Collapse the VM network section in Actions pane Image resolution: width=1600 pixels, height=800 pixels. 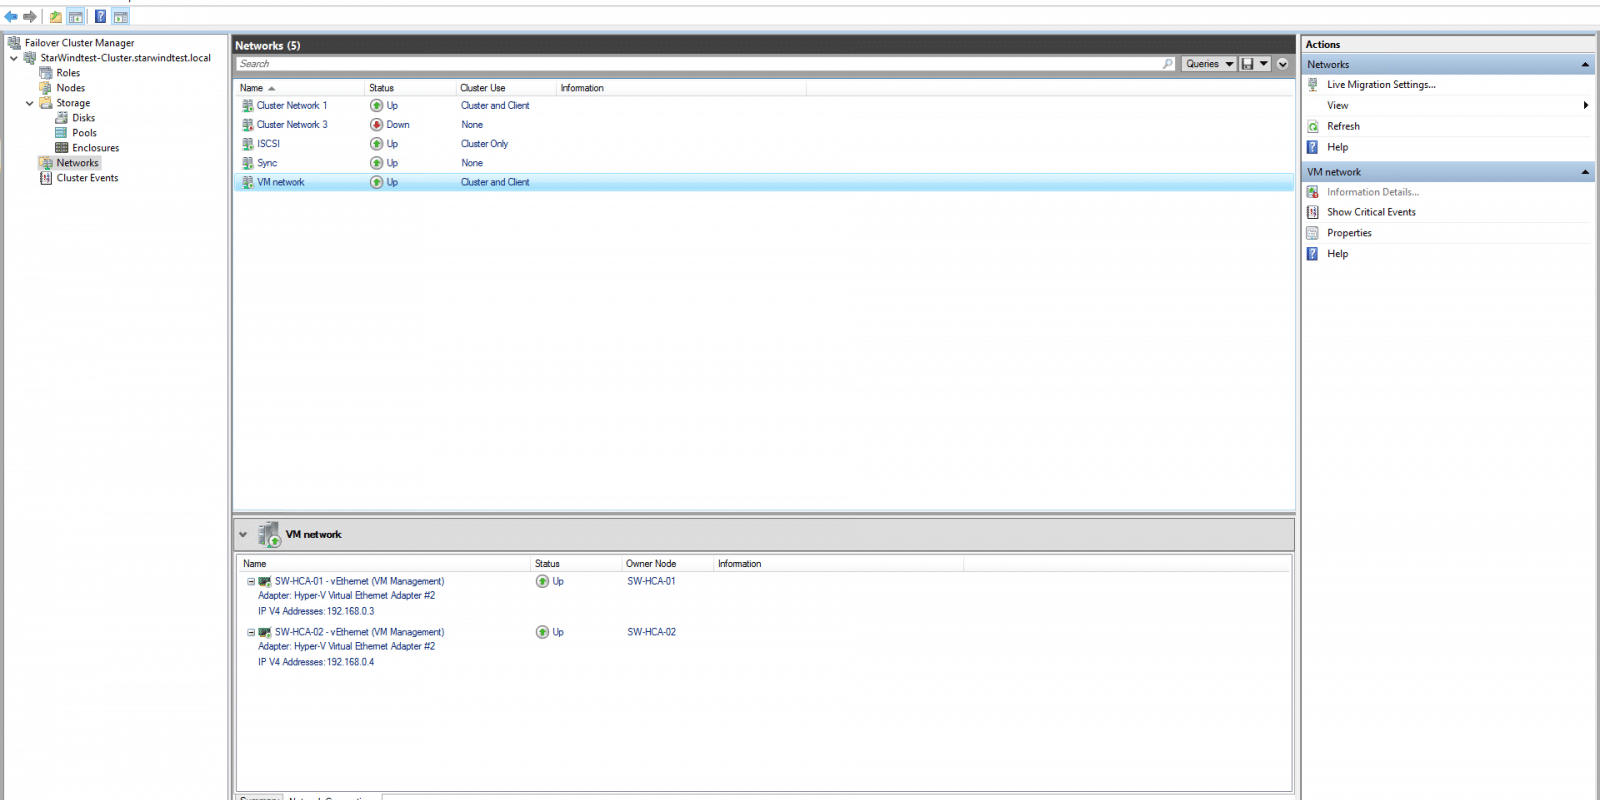point(1585,172)
